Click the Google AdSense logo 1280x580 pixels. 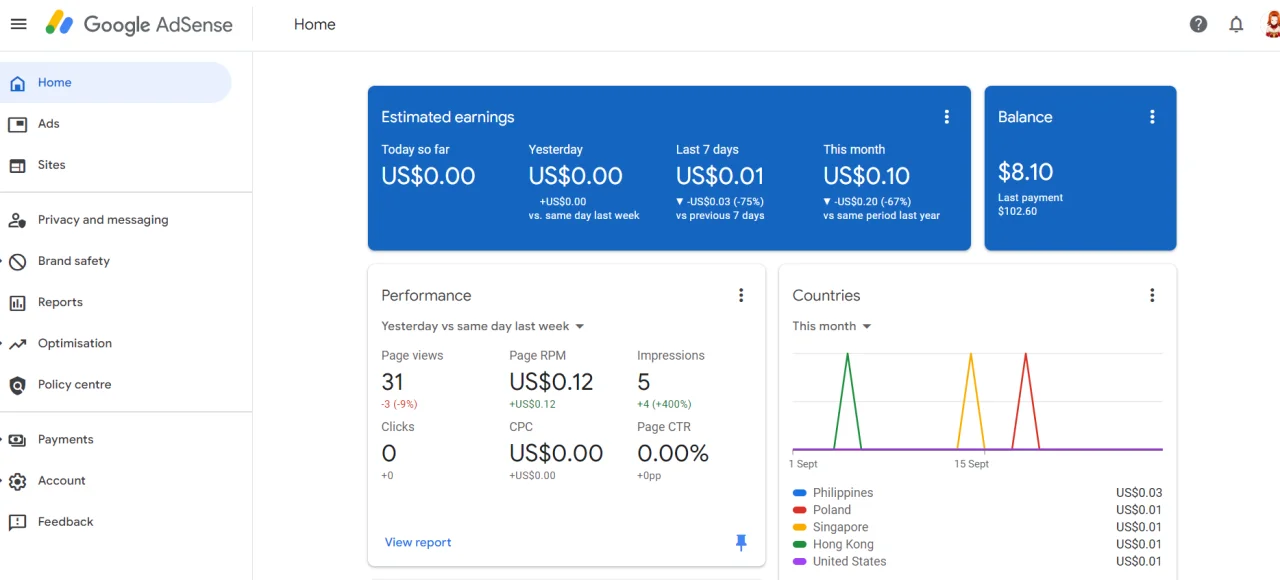[x=139, y=24]
